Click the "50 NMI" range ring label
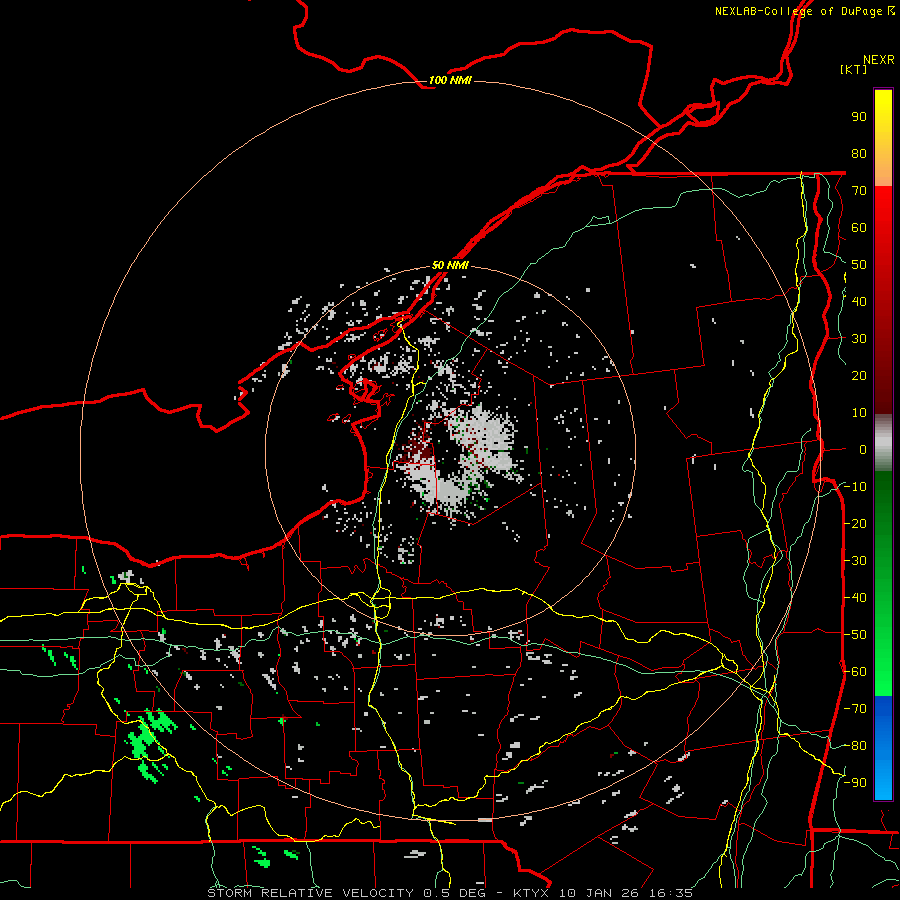The height and width of the screenshot is (900, 900). pyautogui.click(x=450, y=265)
